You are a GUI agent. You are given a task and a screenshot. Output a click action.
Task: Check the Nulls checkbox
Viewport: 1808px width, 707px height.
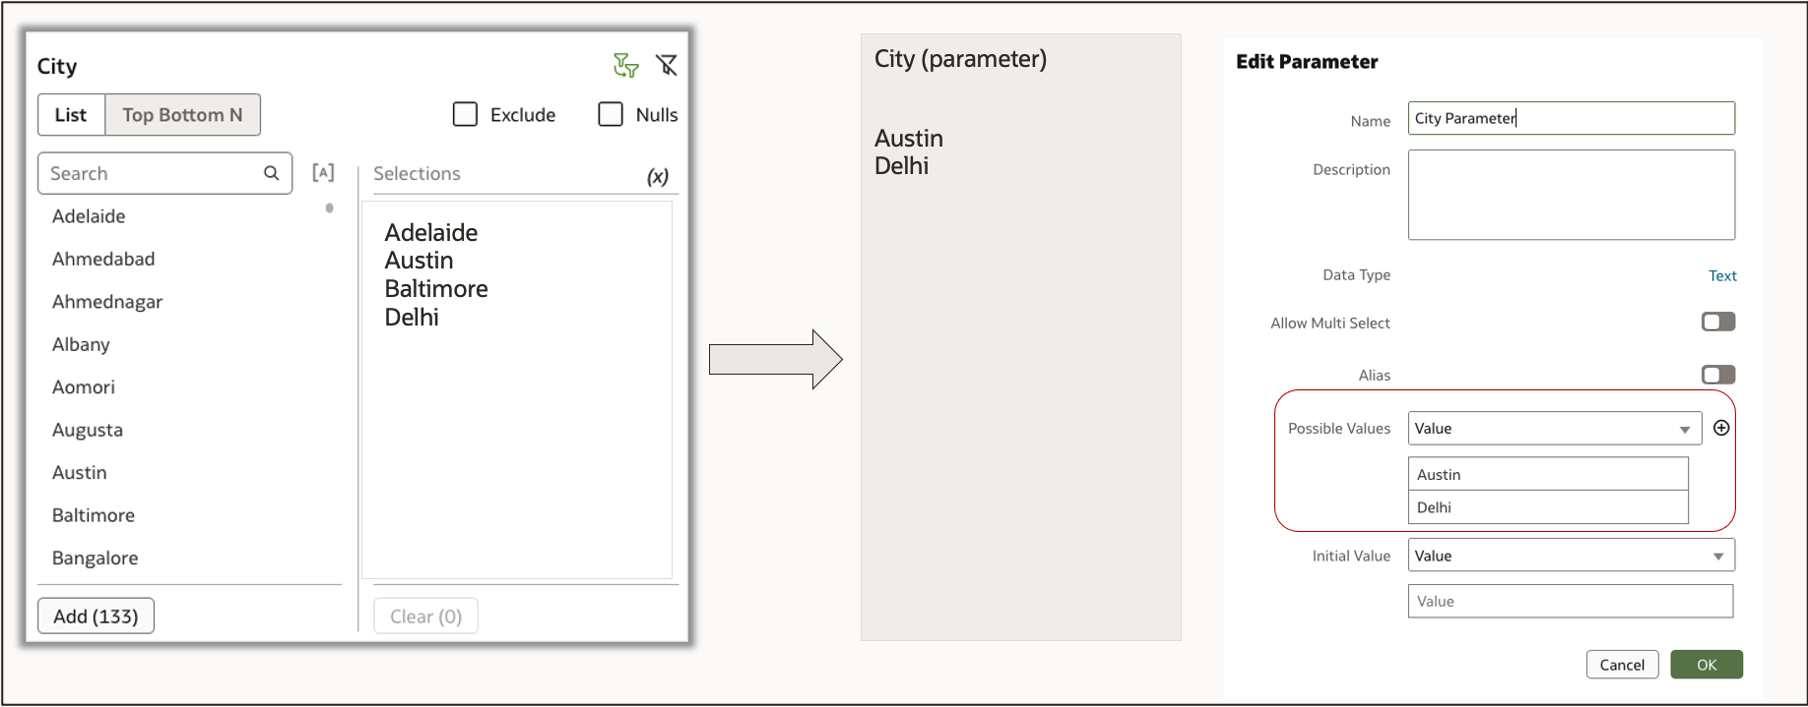(610, 114)
